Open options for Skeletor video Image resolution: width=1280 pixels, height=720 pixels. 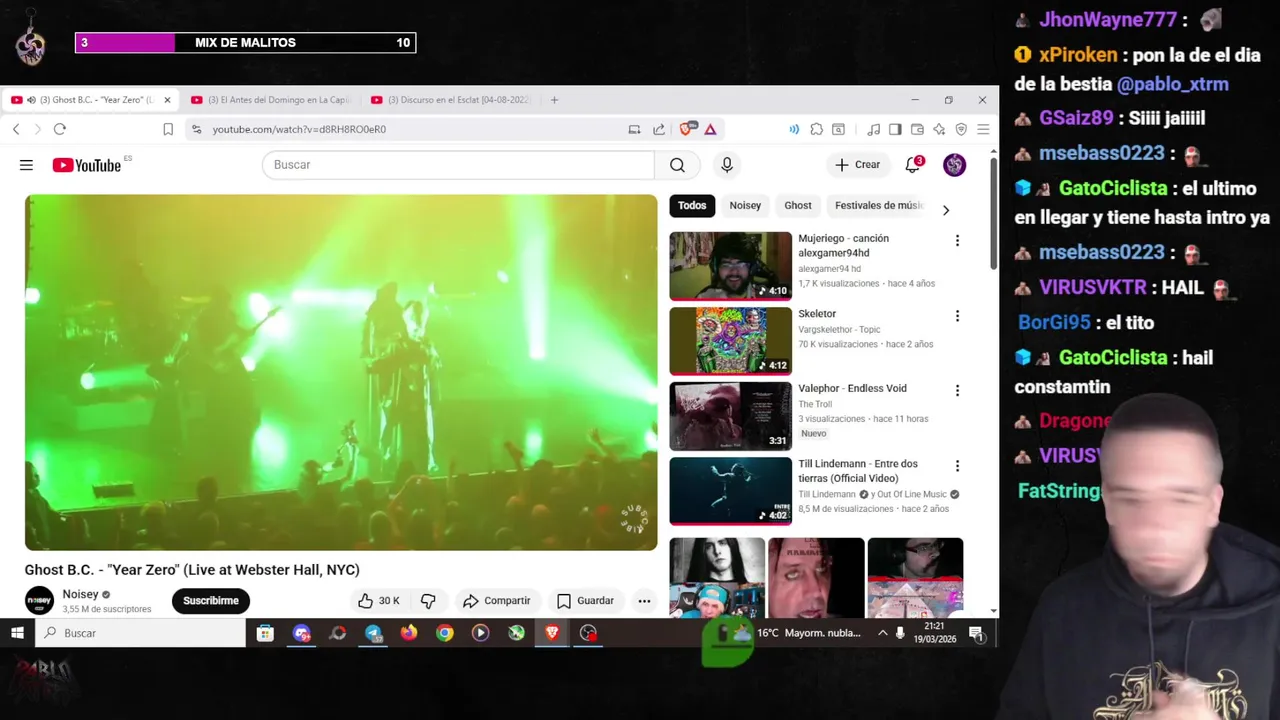click(x=957, y=315)
